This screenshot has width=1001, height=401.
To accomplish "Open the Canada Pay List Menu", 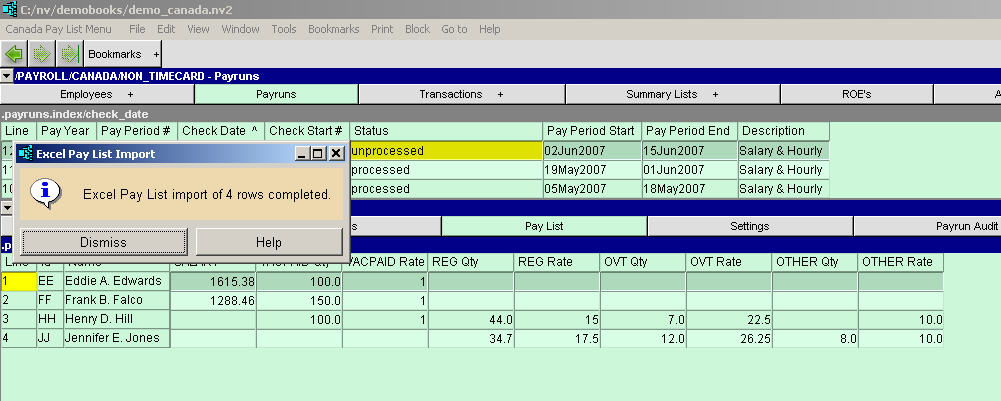I will (58, 29).
